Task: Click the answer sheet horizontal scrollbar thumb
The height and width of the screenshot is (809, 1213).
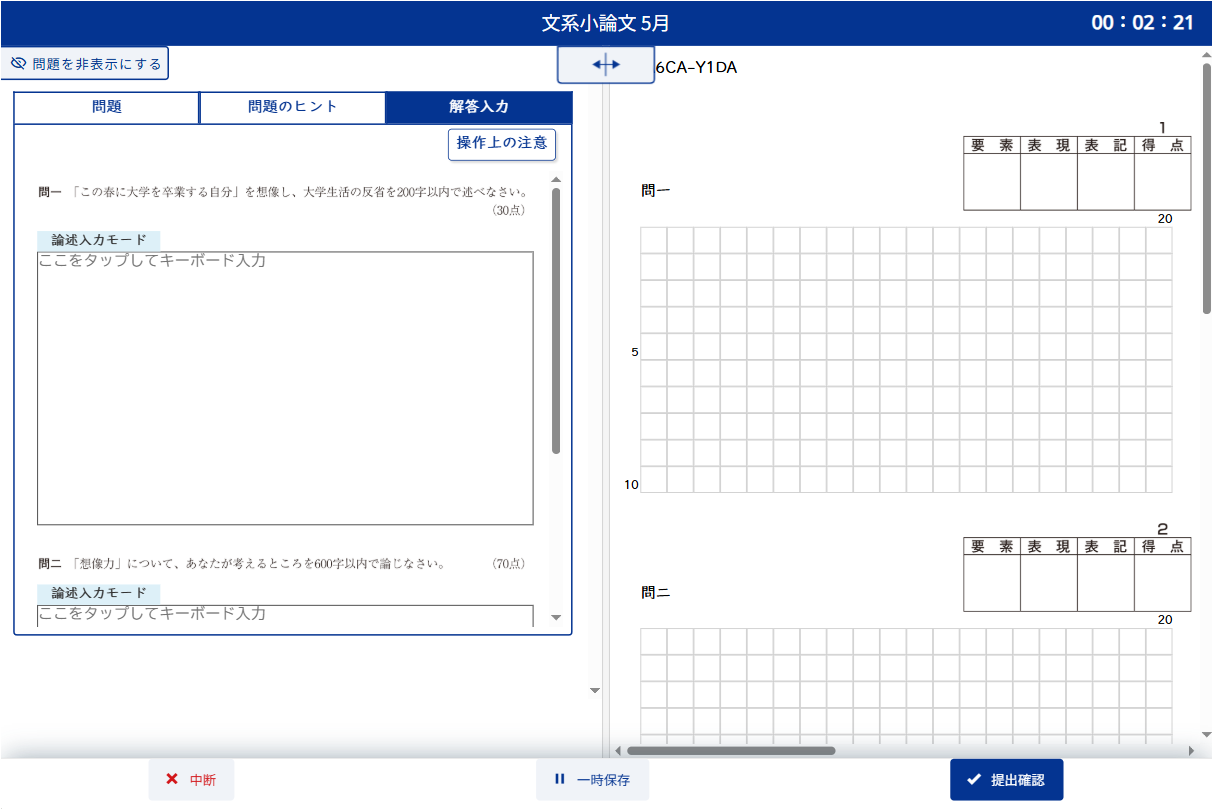Action: coord(730,750)
